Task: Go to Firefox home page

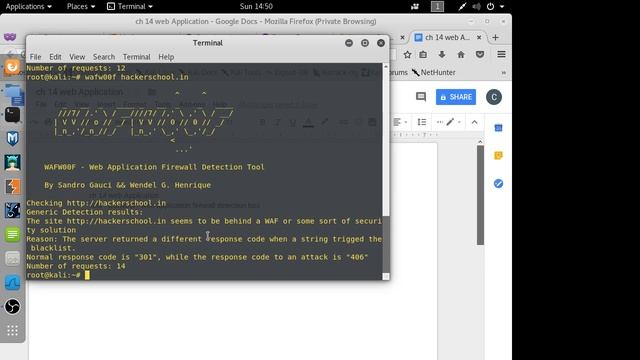Action: pyautogui.click(x=461, y=54)
